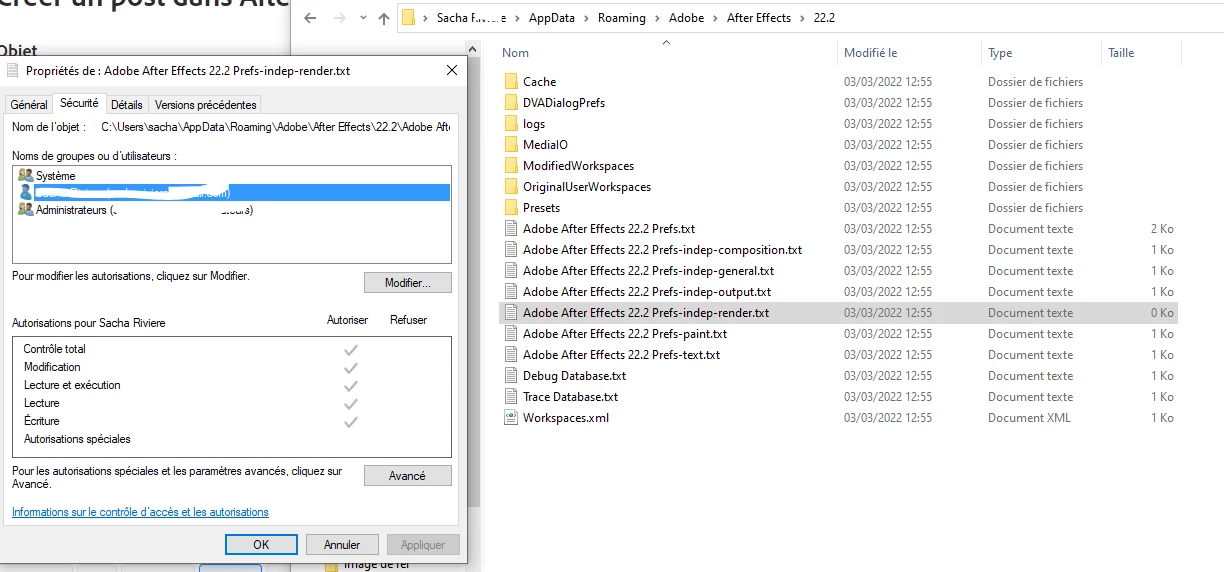Click the Workspaces.xml file icon
The image size is (1224, 572).
pyautogui.click(x=511, y=417)
